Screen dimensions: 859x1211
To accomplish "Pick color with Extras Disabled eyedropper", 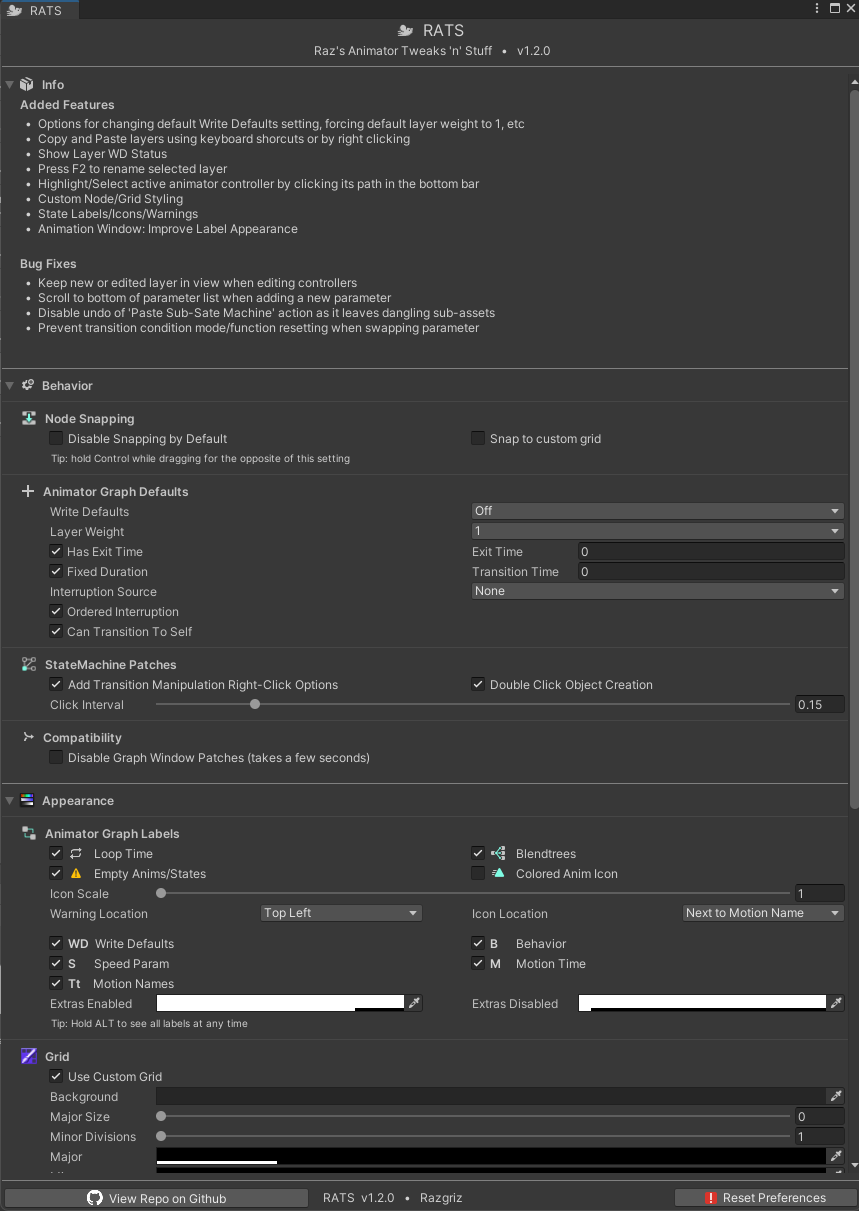I will [837, 1002].
